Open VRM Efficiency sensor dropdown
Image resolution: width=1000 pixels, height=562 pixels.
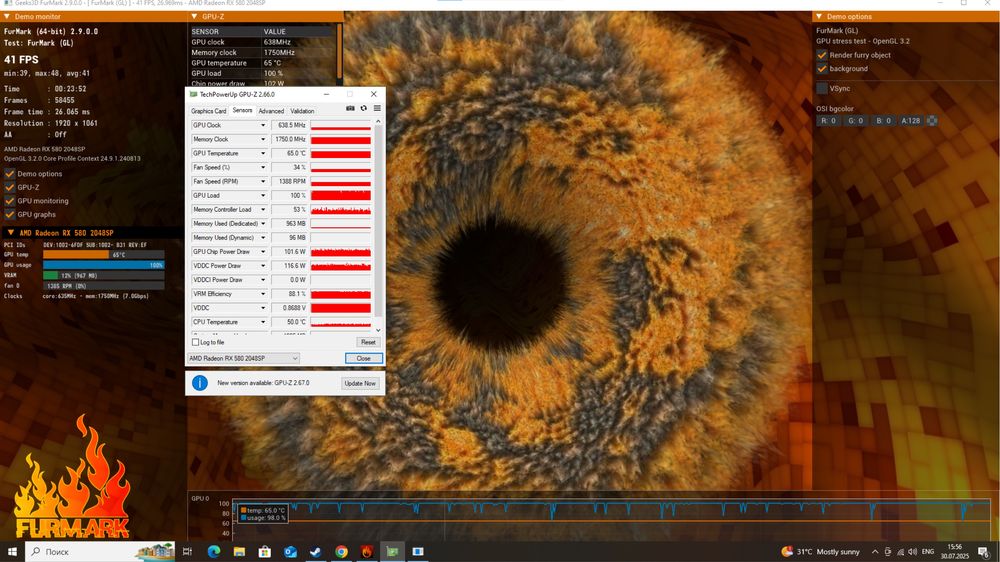click(263, 294)
